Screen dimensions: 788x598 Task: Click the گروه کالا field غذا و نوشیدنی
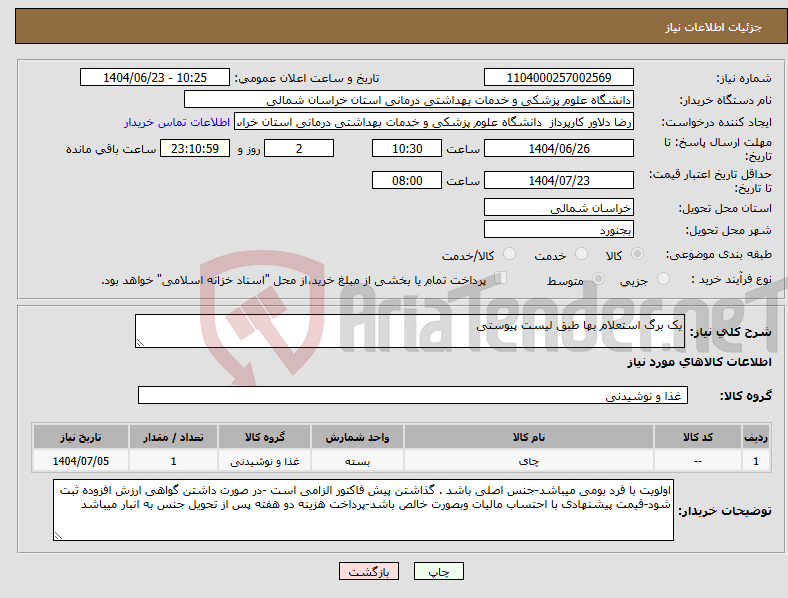click(413, 395)
